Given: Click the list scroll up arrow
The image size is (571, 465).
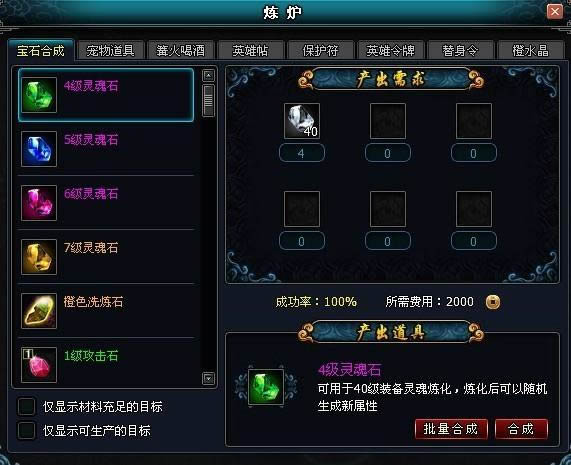Looking at the screenshot, I should click(208, 75).
